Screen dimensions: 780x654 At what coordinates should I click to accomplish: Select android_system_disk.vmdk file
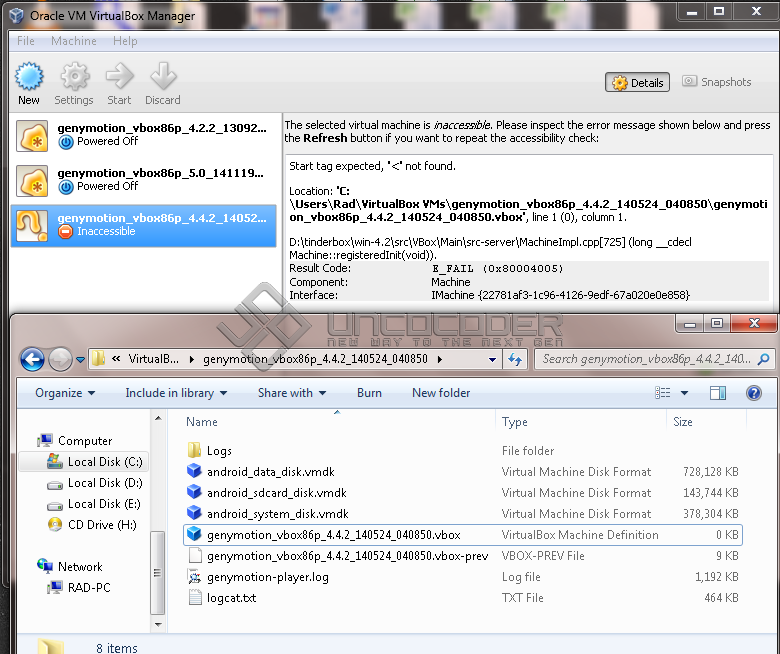[278, 514]
